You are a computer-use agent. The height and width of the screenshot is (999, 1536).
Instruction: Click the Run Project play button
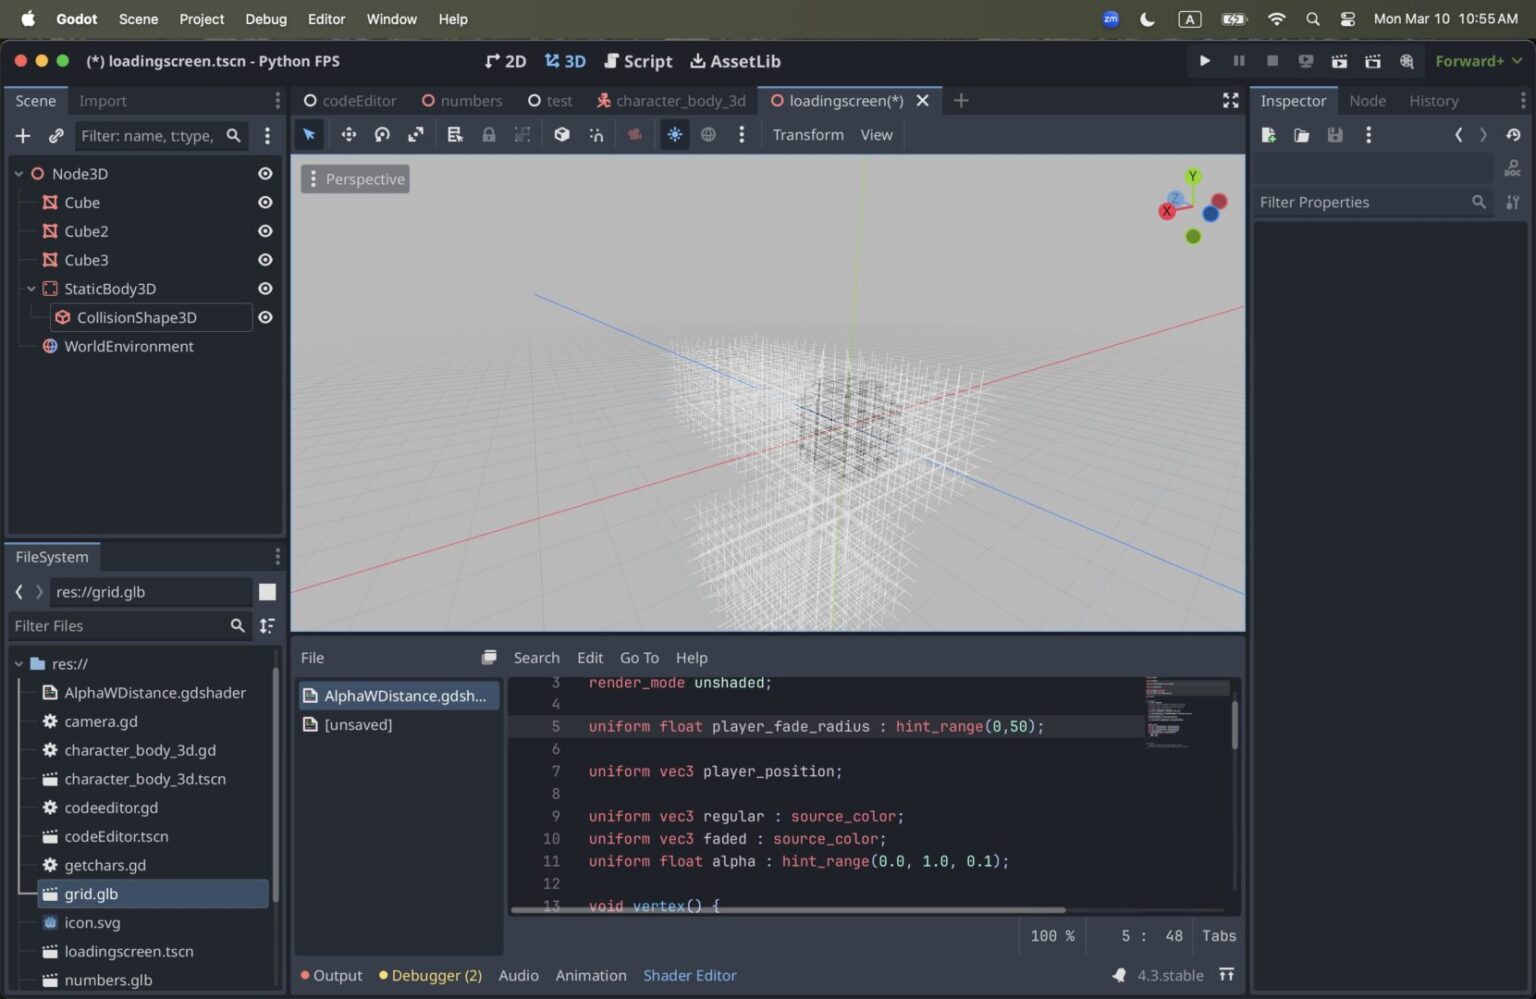(x=1204, y=61)
